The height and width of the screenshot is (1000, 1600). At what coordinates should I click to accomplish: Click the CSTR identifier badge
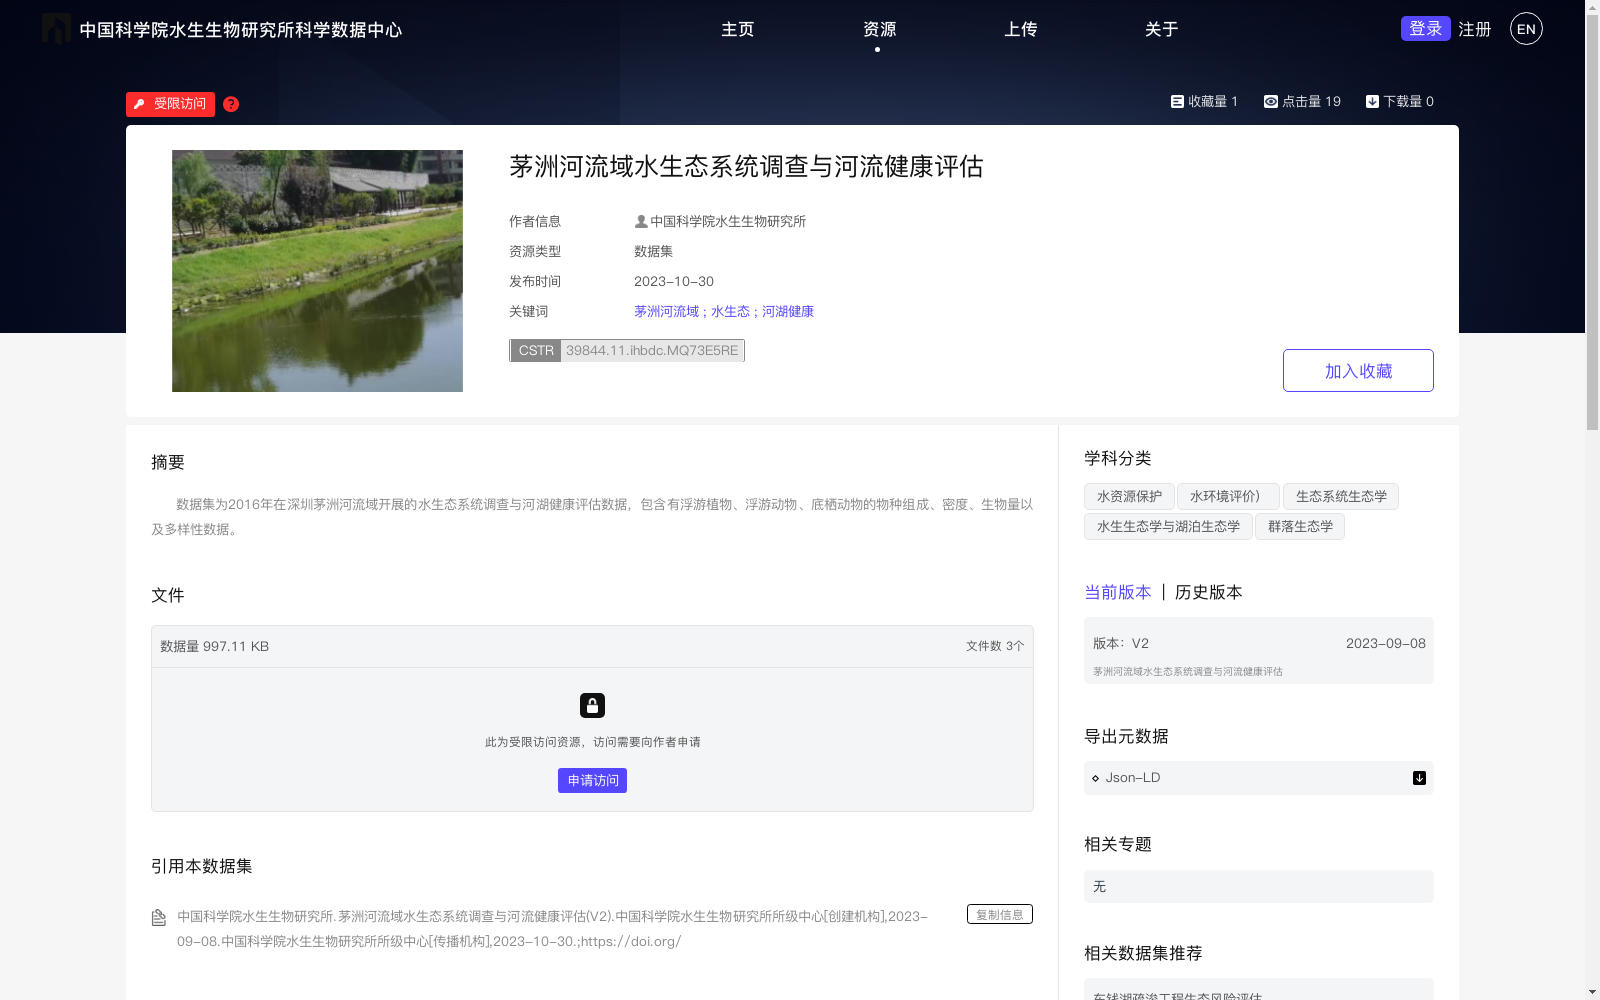tap(627, 351)
